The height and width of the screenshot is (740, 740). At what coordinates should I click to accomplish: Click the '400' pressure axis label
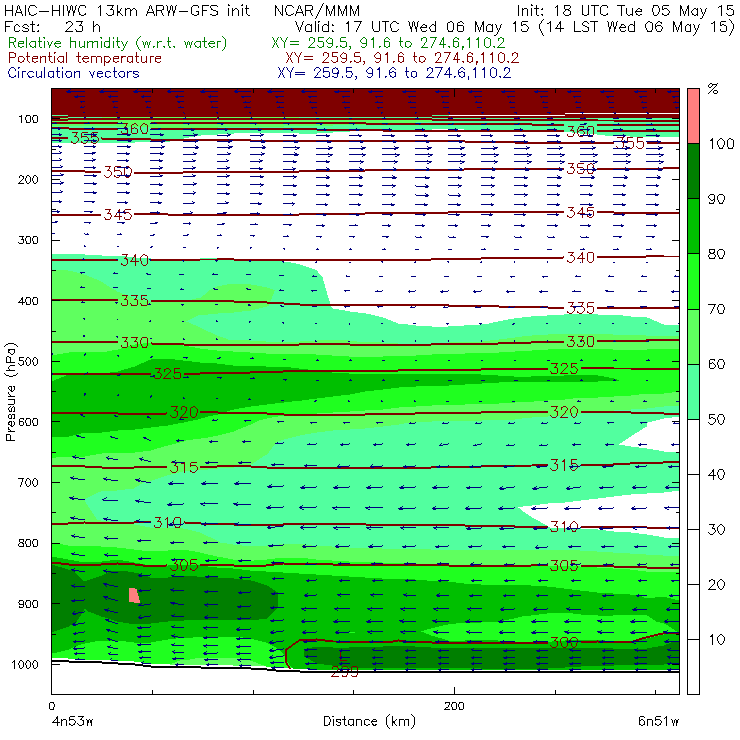pos(28,301)
